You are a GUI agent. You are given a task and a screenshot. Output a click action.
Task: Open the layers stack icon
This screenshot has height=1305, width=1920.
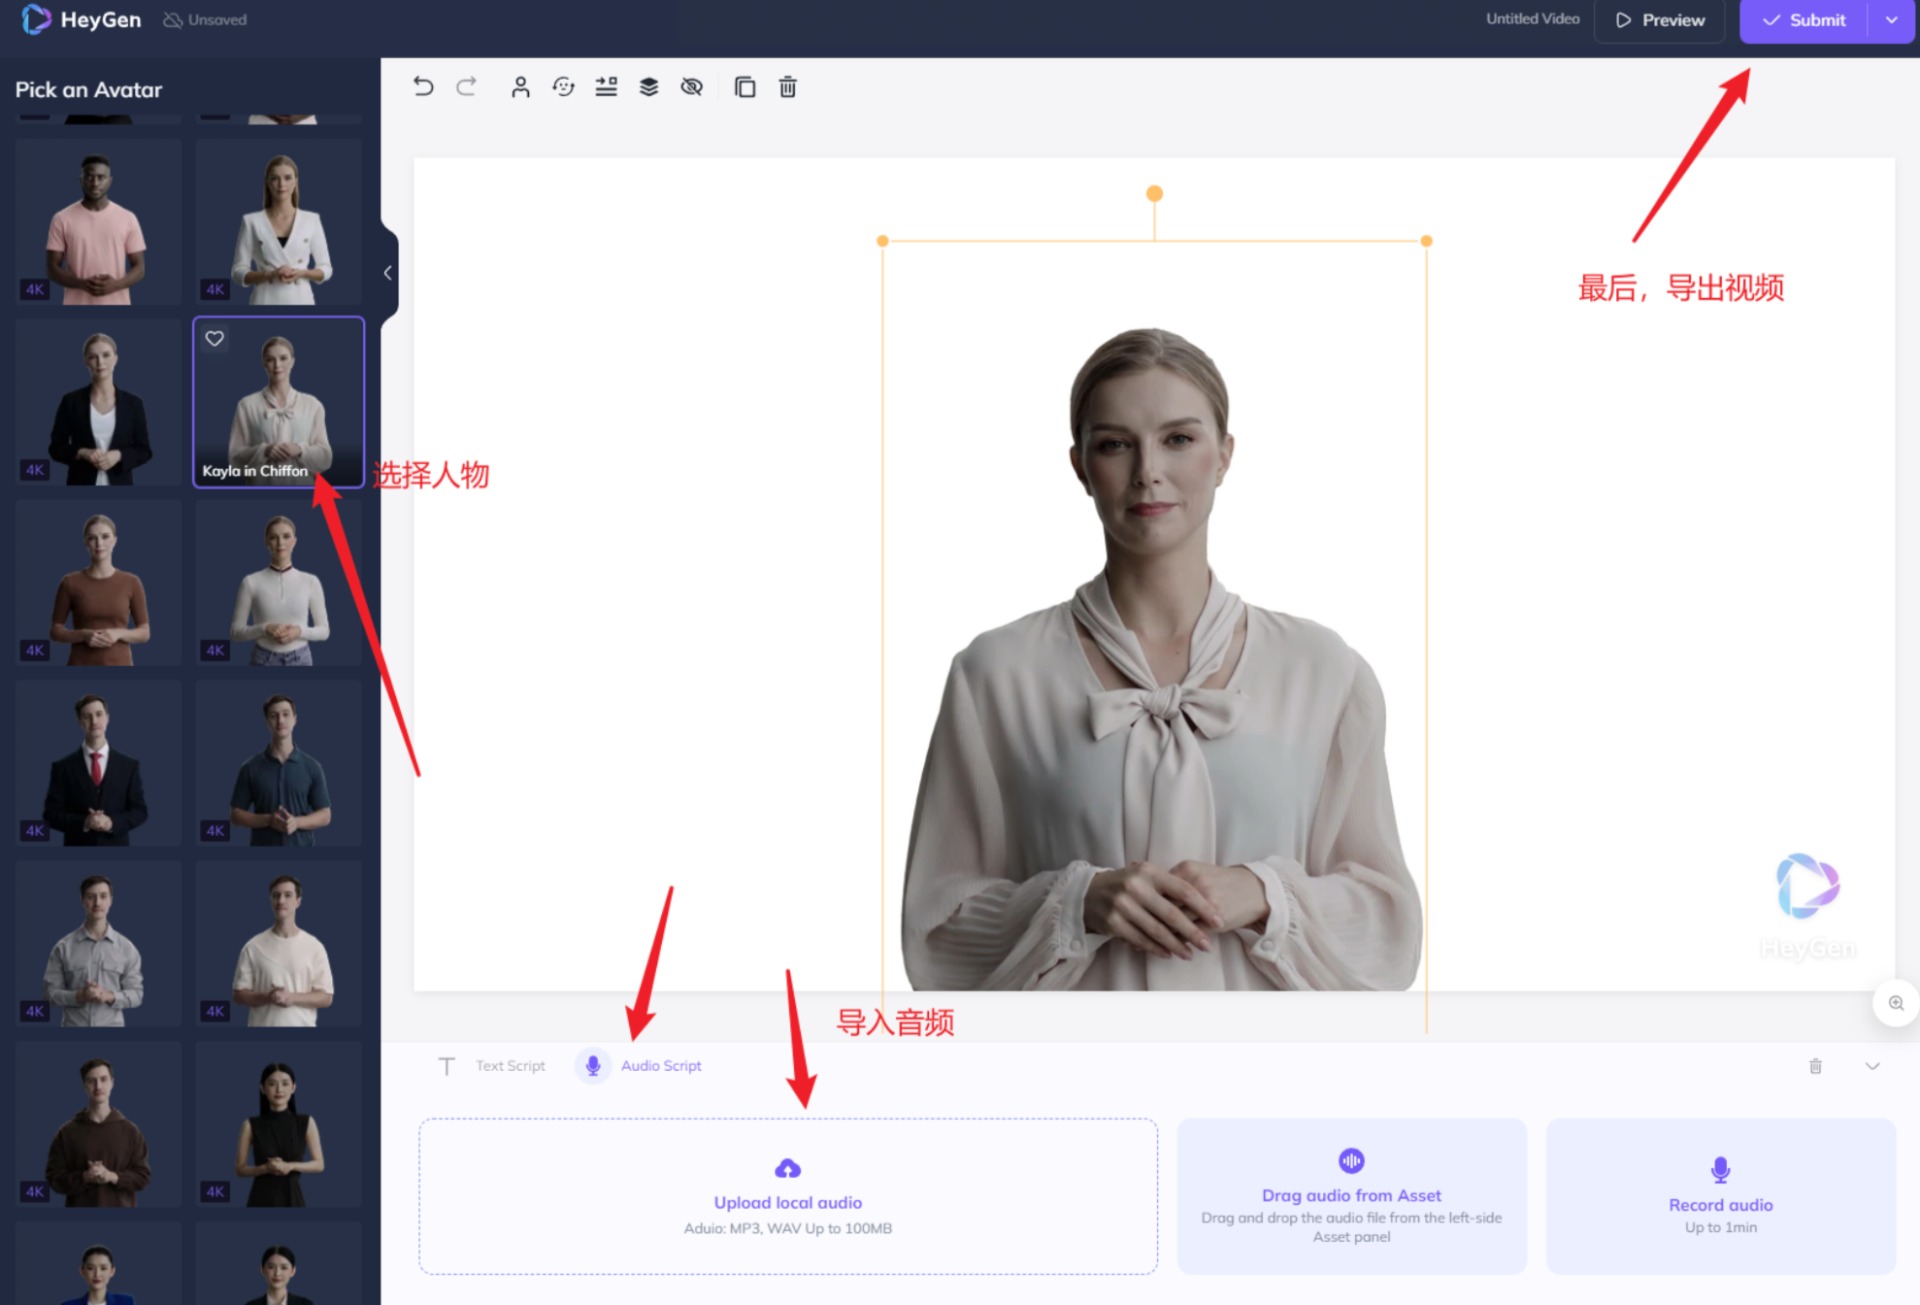pyautogui.click(x=649, y=87)
